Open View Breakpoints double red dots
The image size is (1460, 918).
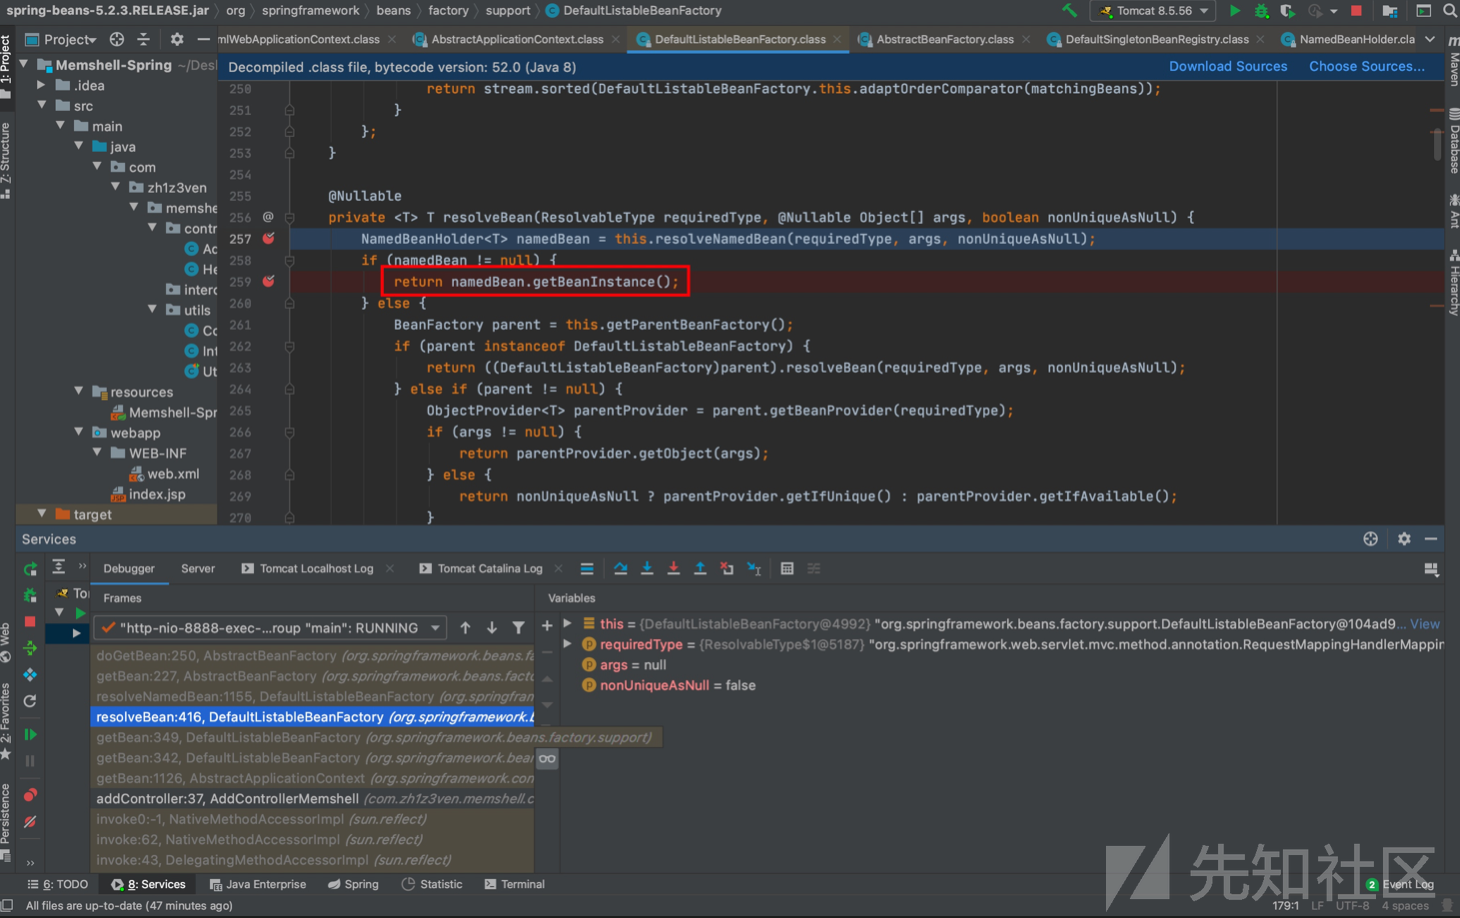pos(30,795)
